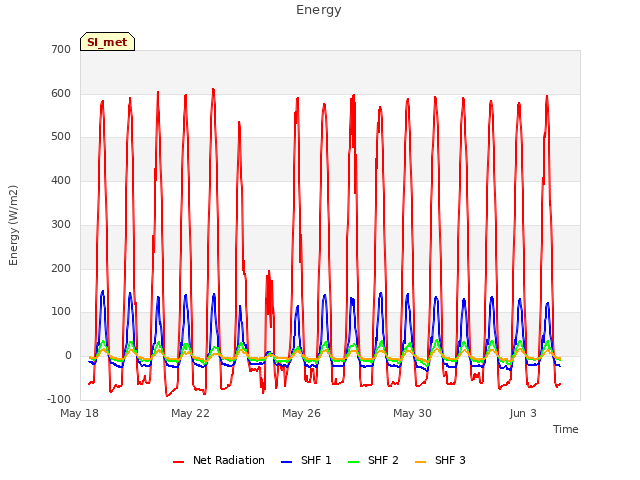Image resolution: width=640 pixels, height=480 pixels.
Task: Click the Time x-axis title
Action: tap(566, 429)
